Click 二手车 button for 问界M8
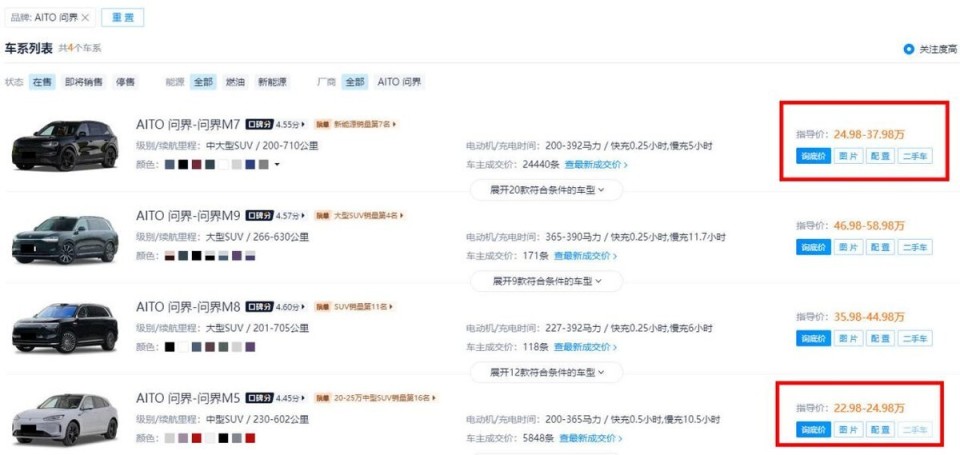960x455 pixels. (x=915, y=338)
